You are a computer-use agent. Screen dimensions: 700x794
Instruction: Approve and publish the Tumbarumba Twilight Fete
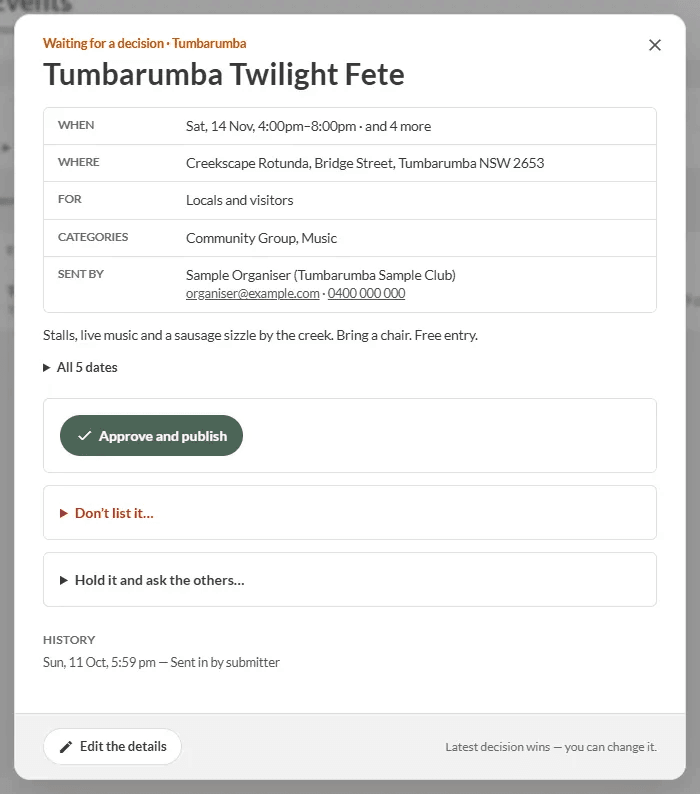click(151, 435)
